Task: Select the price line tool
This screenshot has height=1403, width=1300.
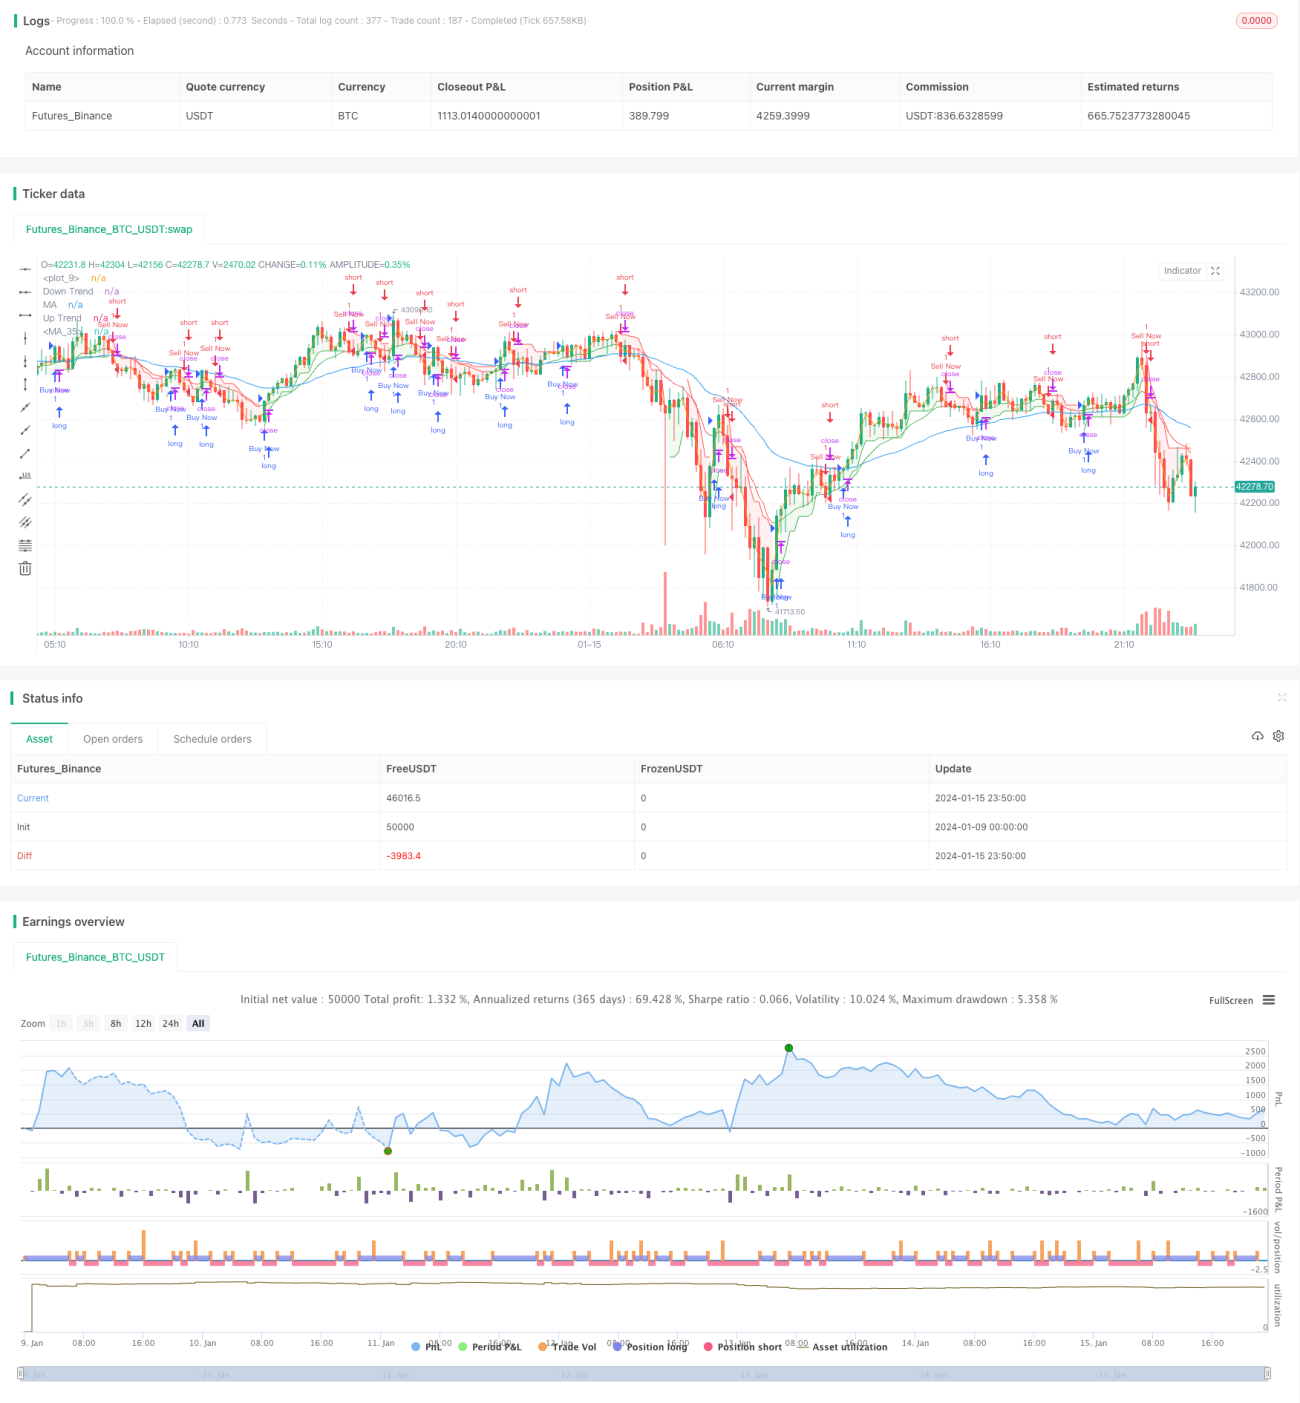Action: pyautogui.click(x=25, y=476)
